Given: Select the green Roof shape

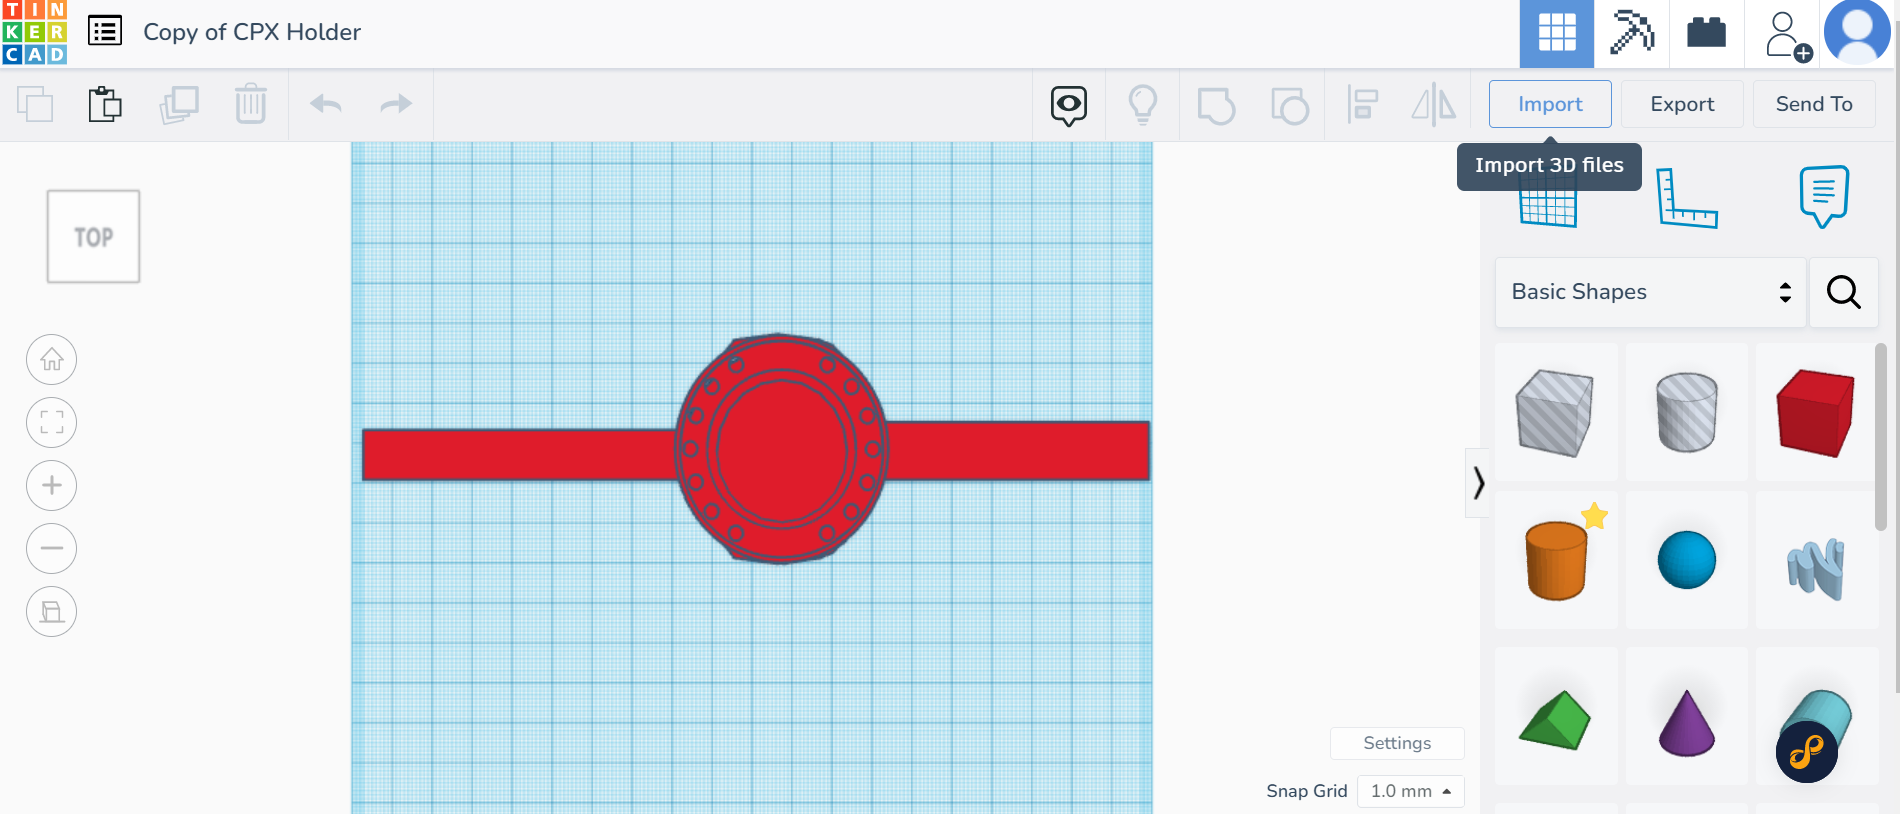Looking at the screenshot, I should (x=1556, y=717).
